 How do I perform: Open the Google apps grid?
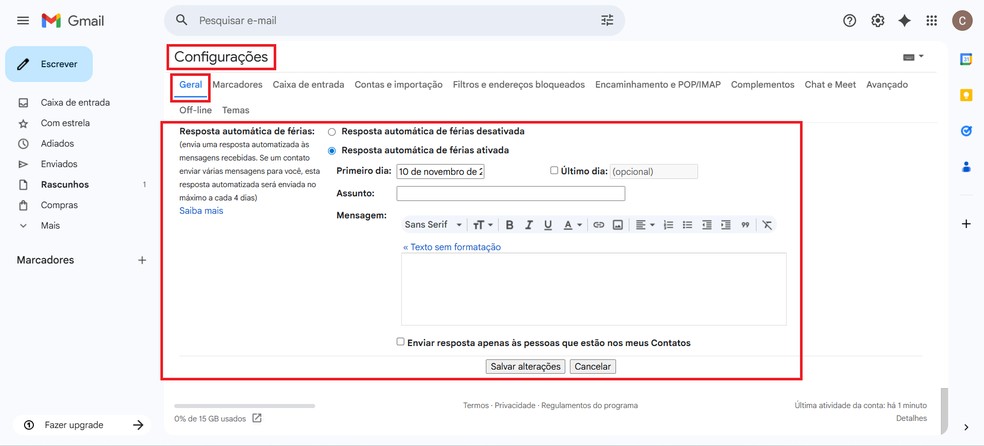pos(931,21)
